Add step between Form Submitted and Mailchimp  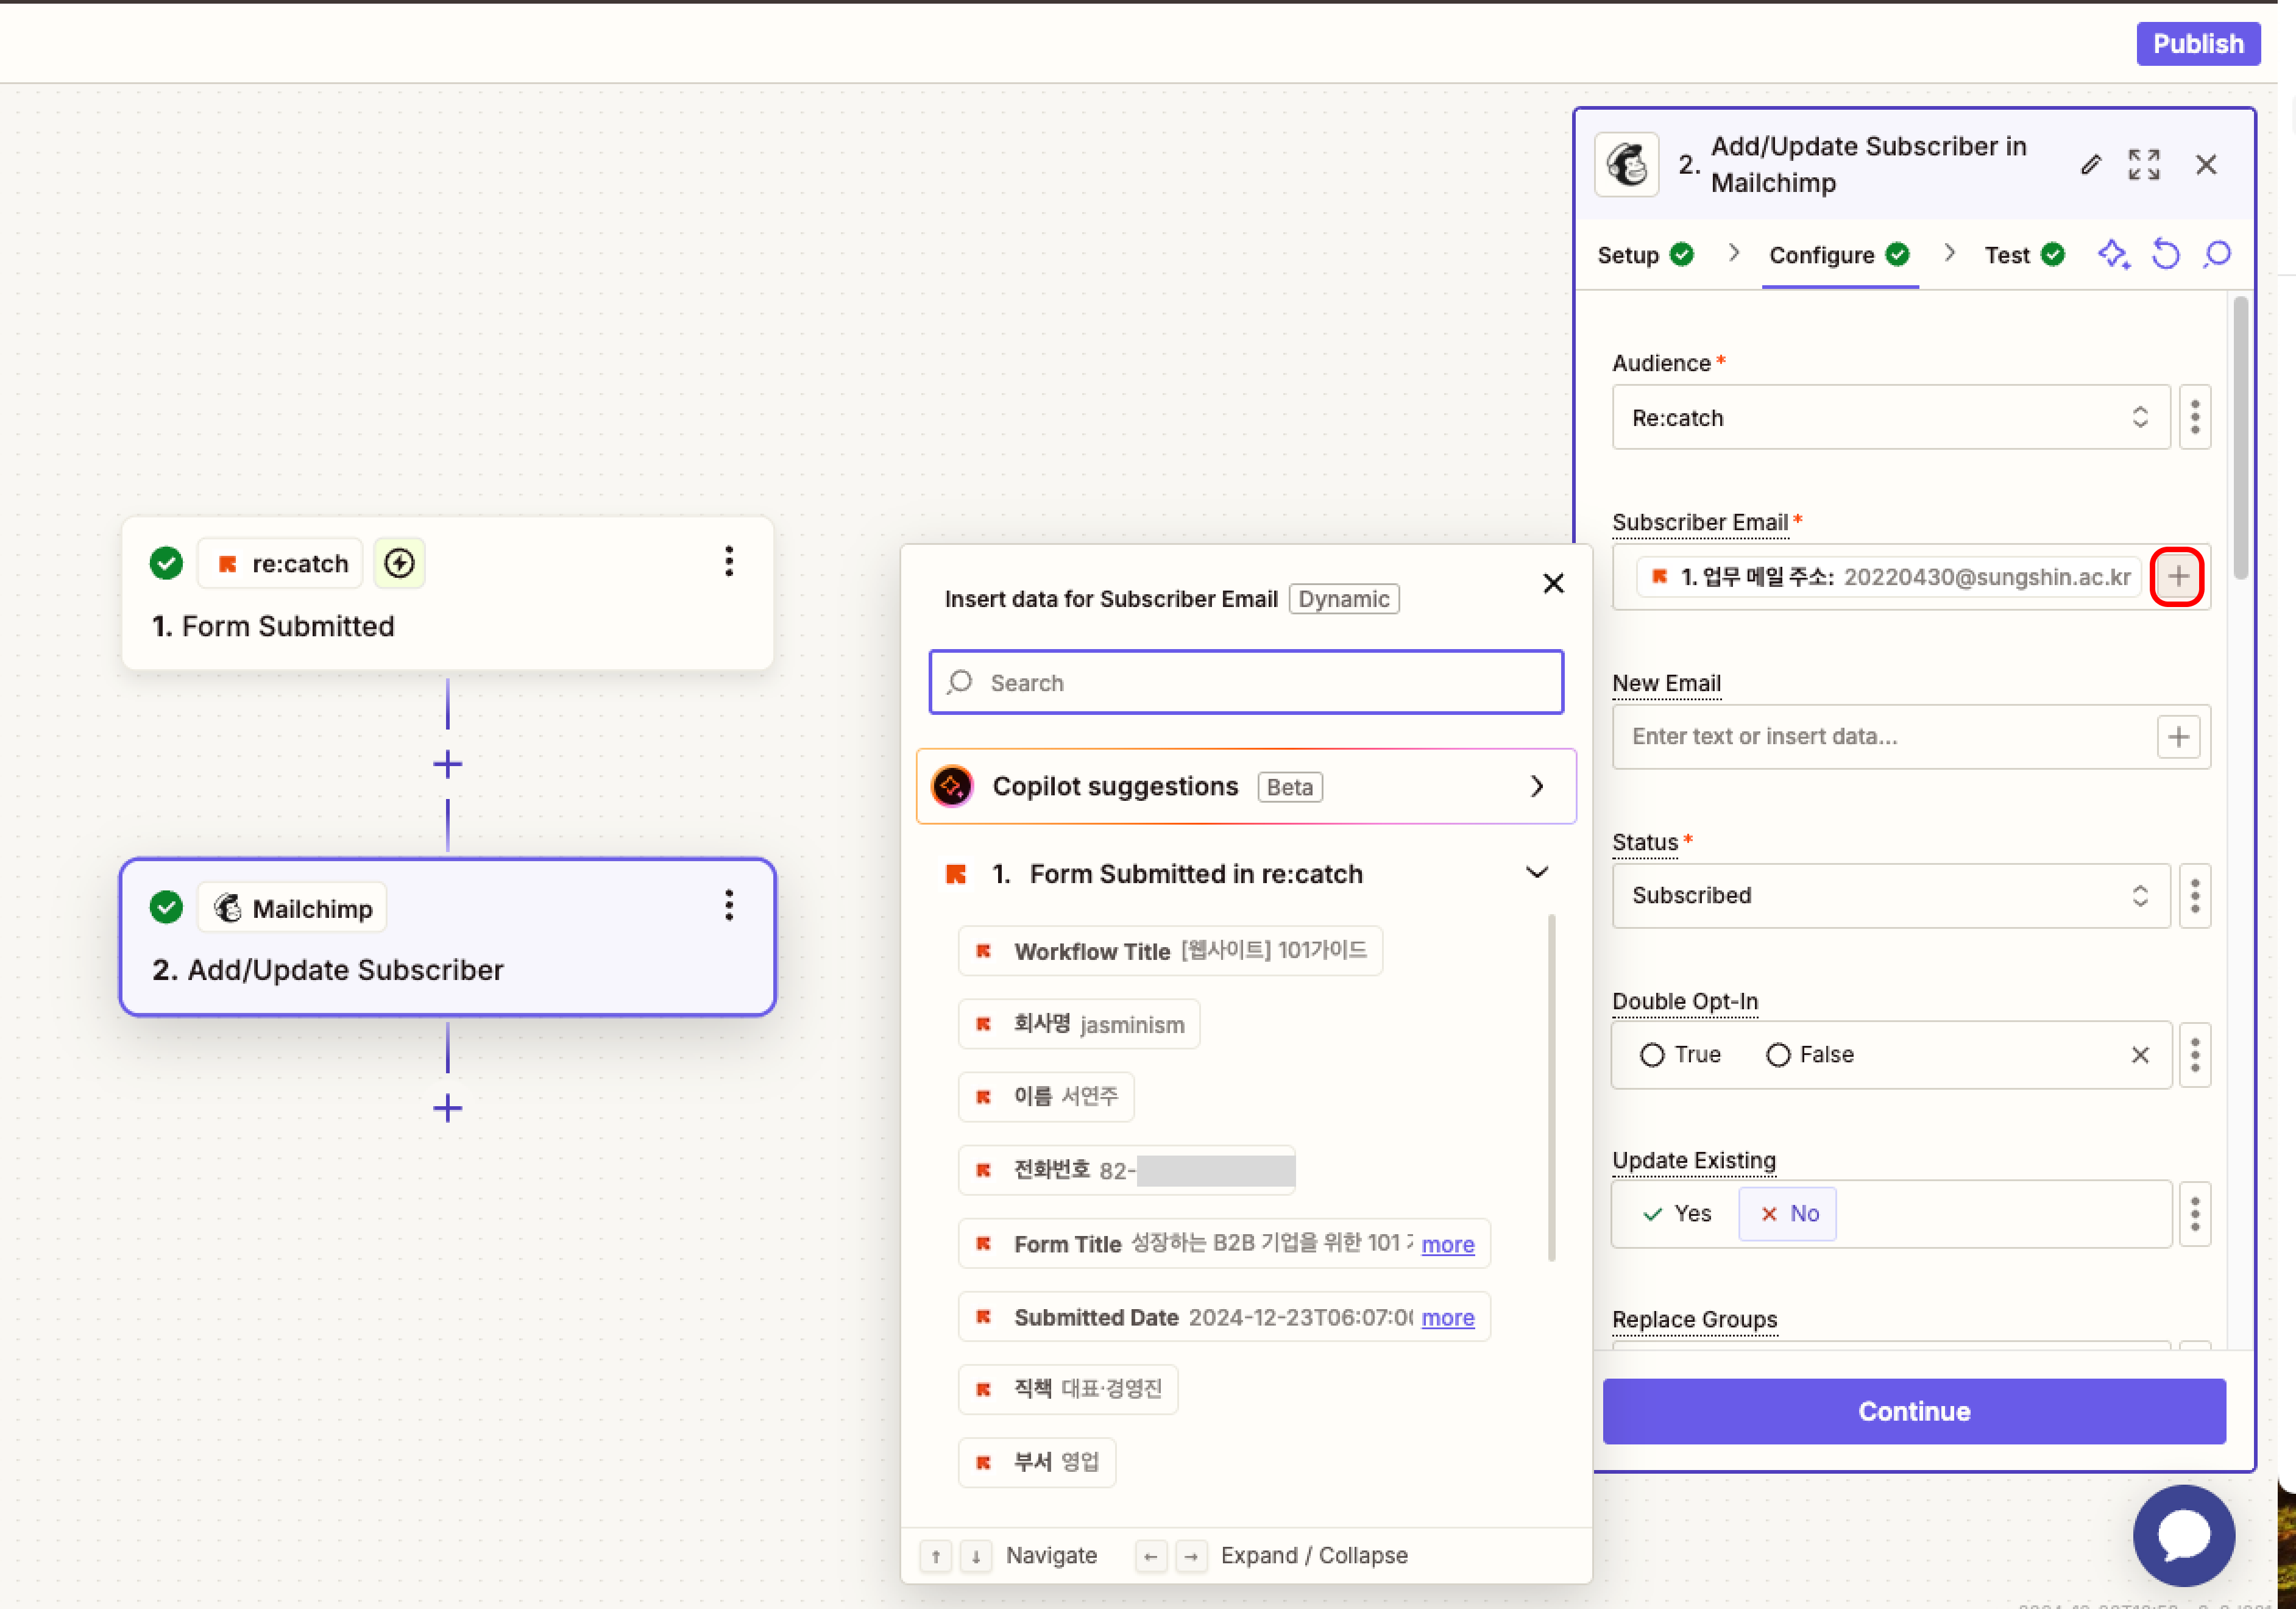point(448,765)
